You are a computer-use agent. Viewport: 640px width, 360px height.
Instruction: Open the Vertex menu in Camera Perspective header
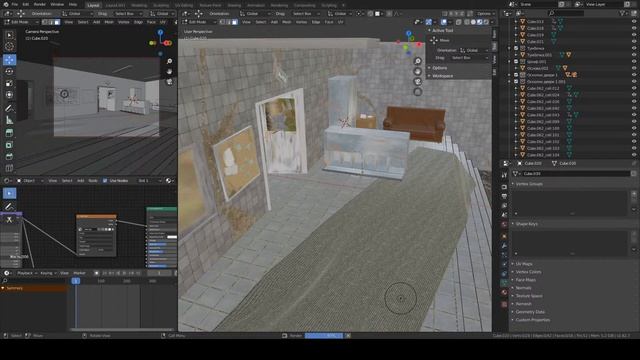124,22
